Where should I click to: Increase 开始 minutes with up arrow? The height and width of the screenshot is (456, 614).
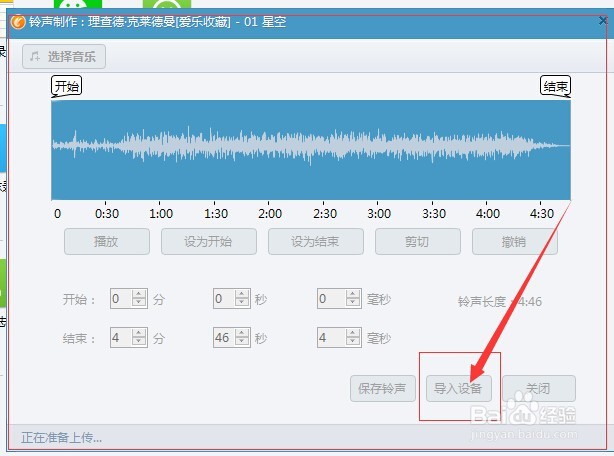click(x=139, y=294)
